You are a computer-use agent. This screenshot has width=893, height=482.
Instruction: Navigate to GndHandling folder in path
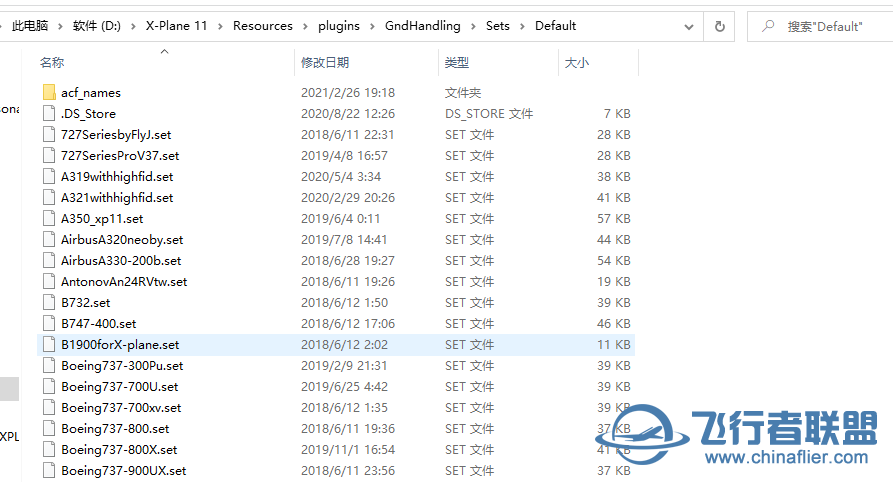(423, 26)
